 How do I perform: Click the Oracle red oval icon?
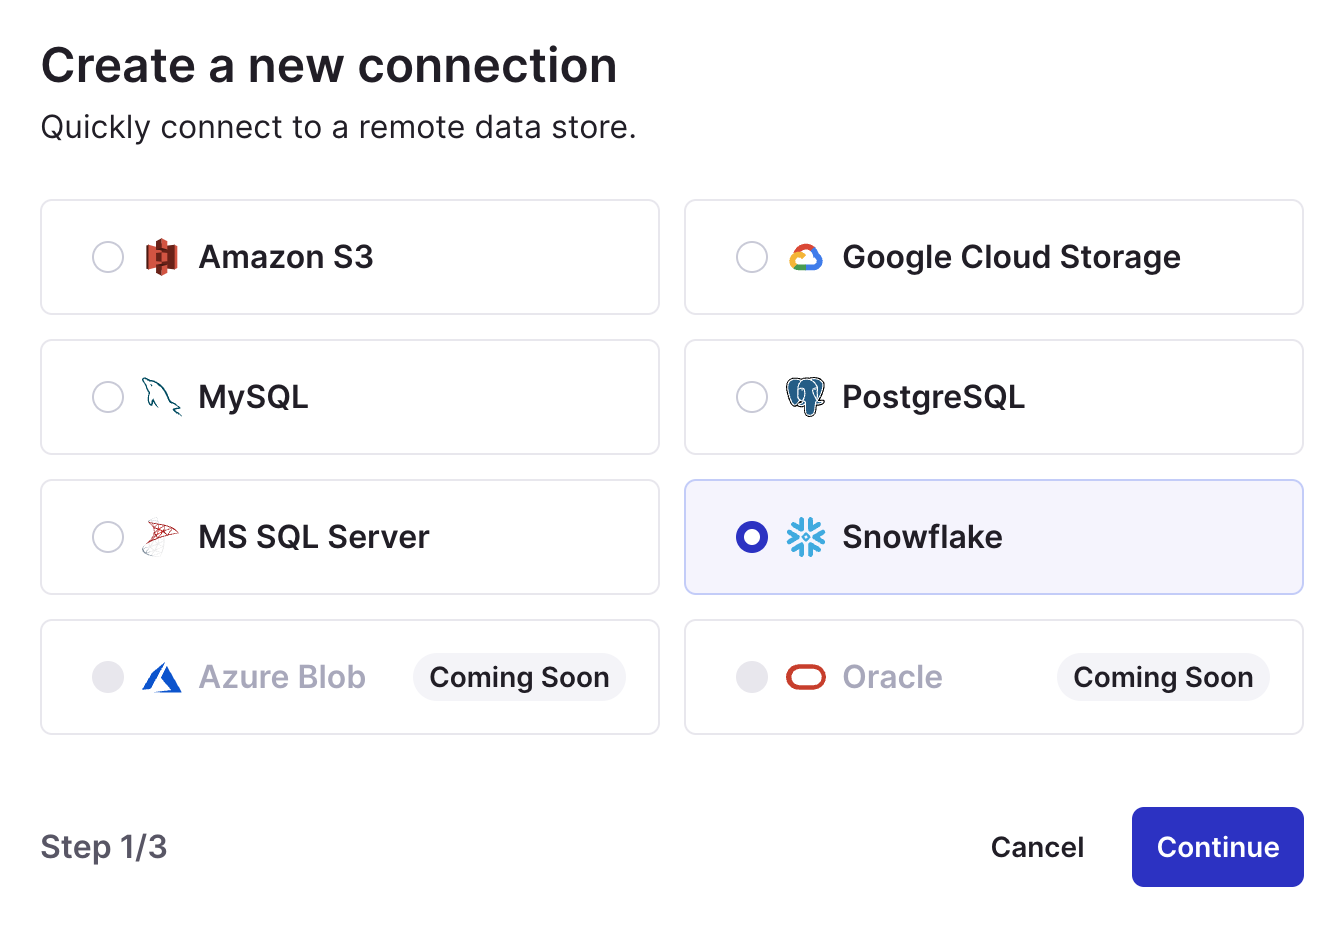click(x=805, y=677)
